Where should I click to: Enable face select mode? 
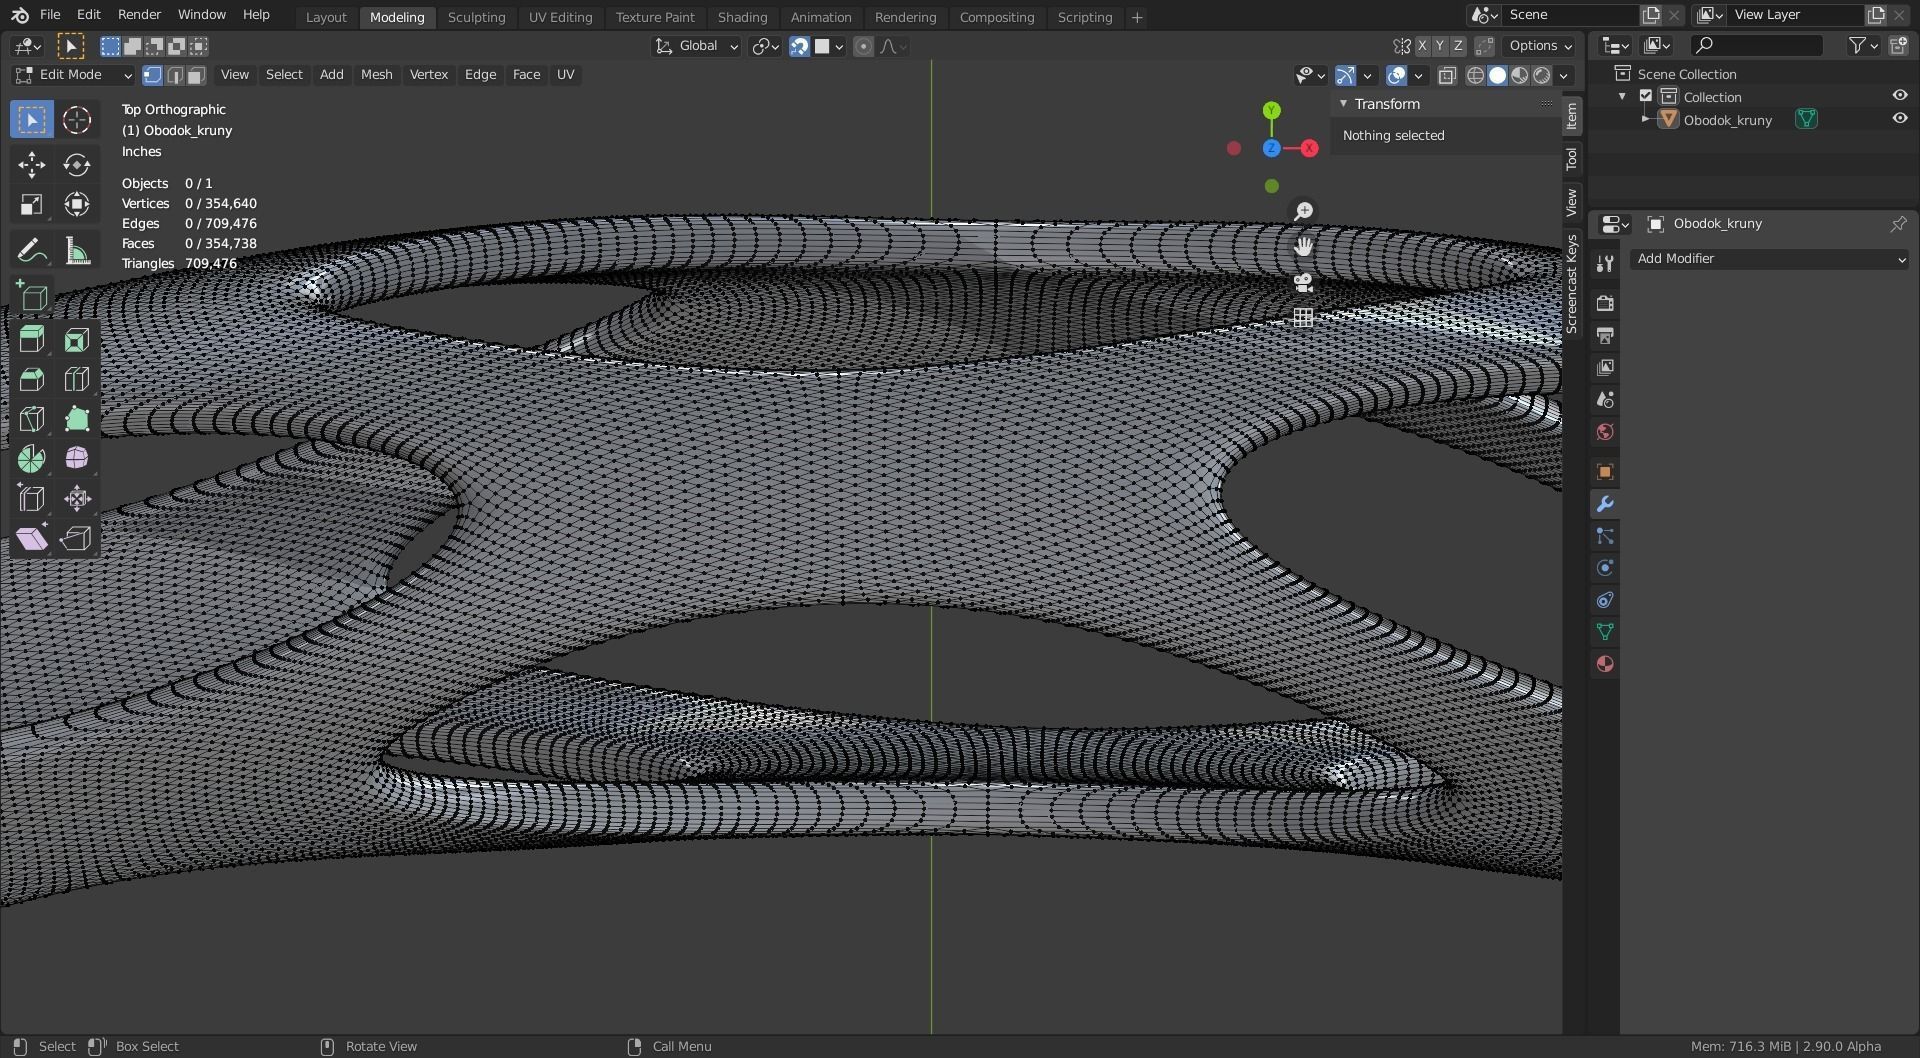pyautogui.click(x=197, y=75)
